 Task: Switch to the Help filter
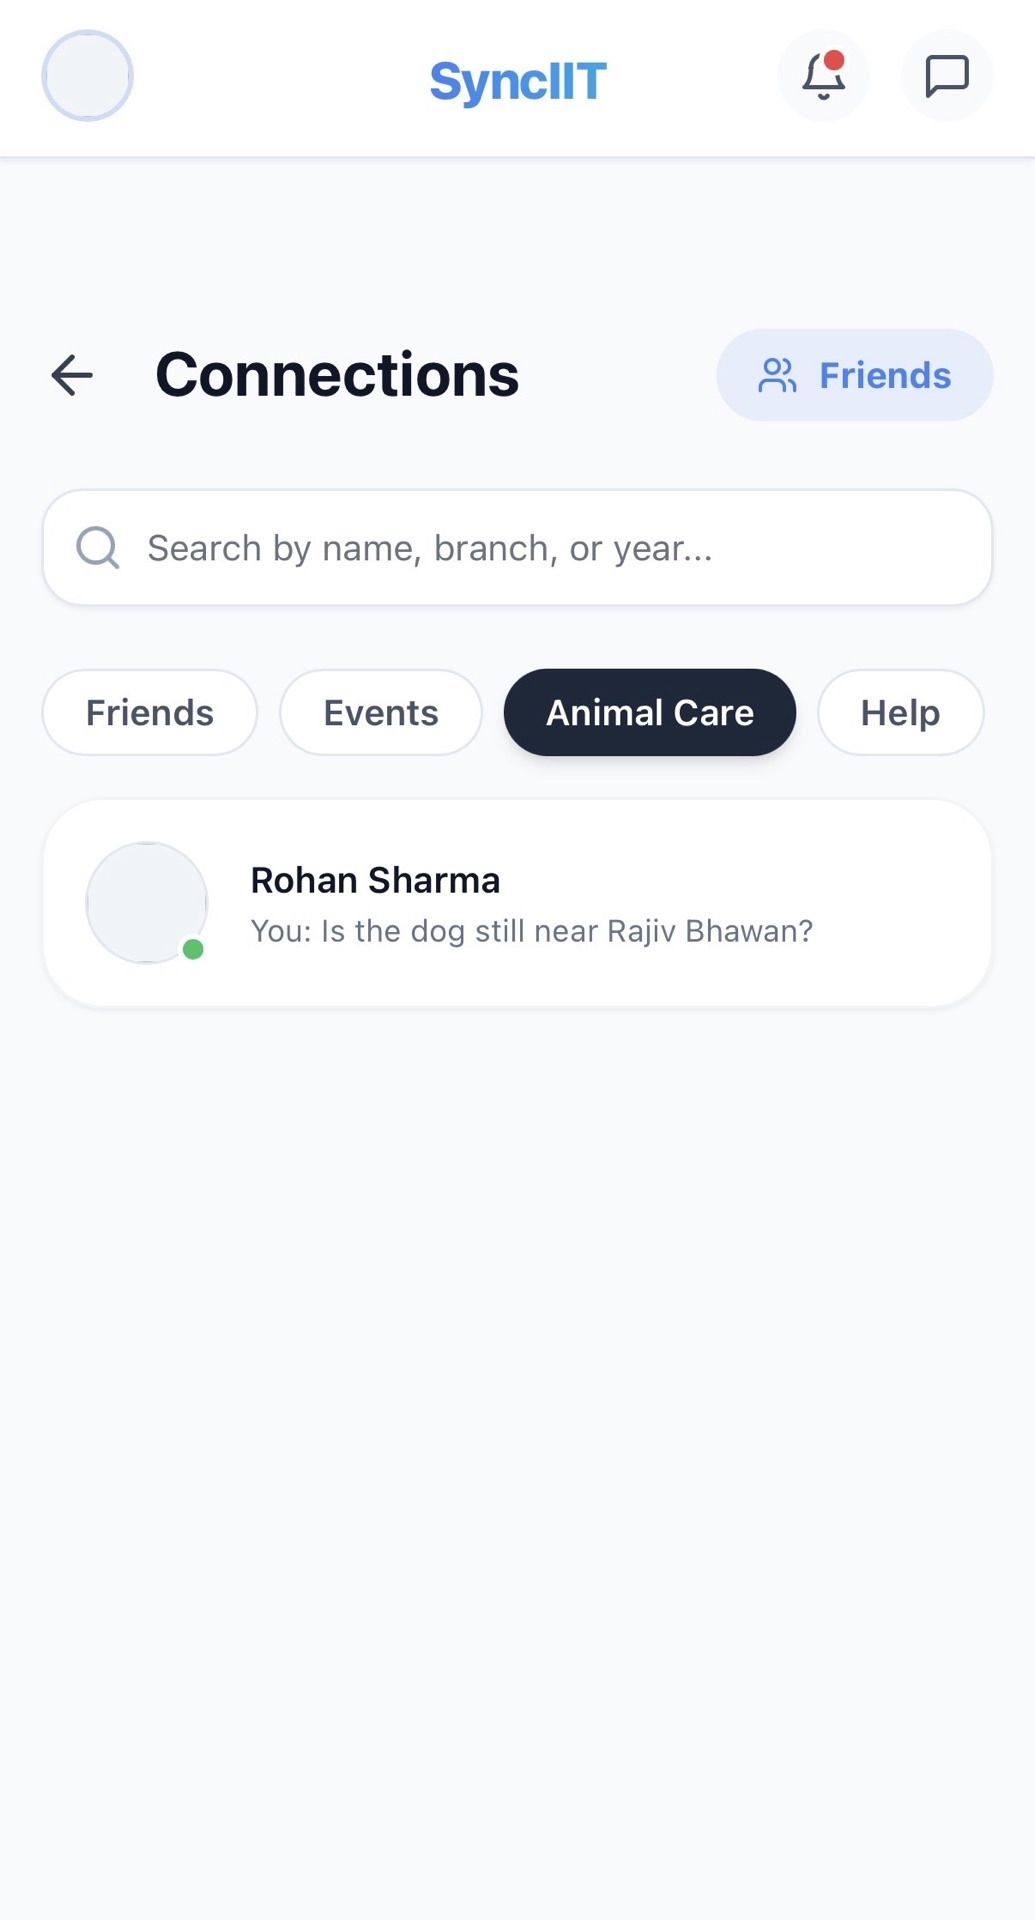[x=900, y=713]
